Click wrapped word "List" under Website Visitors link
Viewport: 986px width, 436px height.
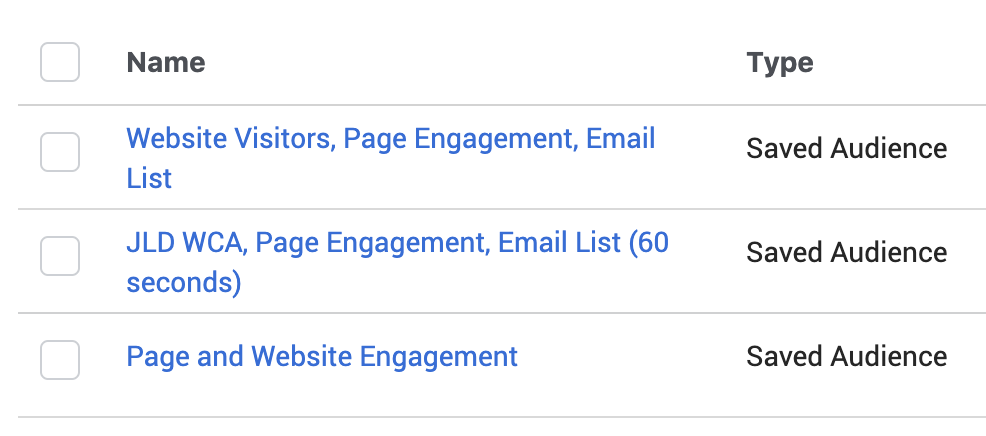pyautogui.click(x=149, y=179)
